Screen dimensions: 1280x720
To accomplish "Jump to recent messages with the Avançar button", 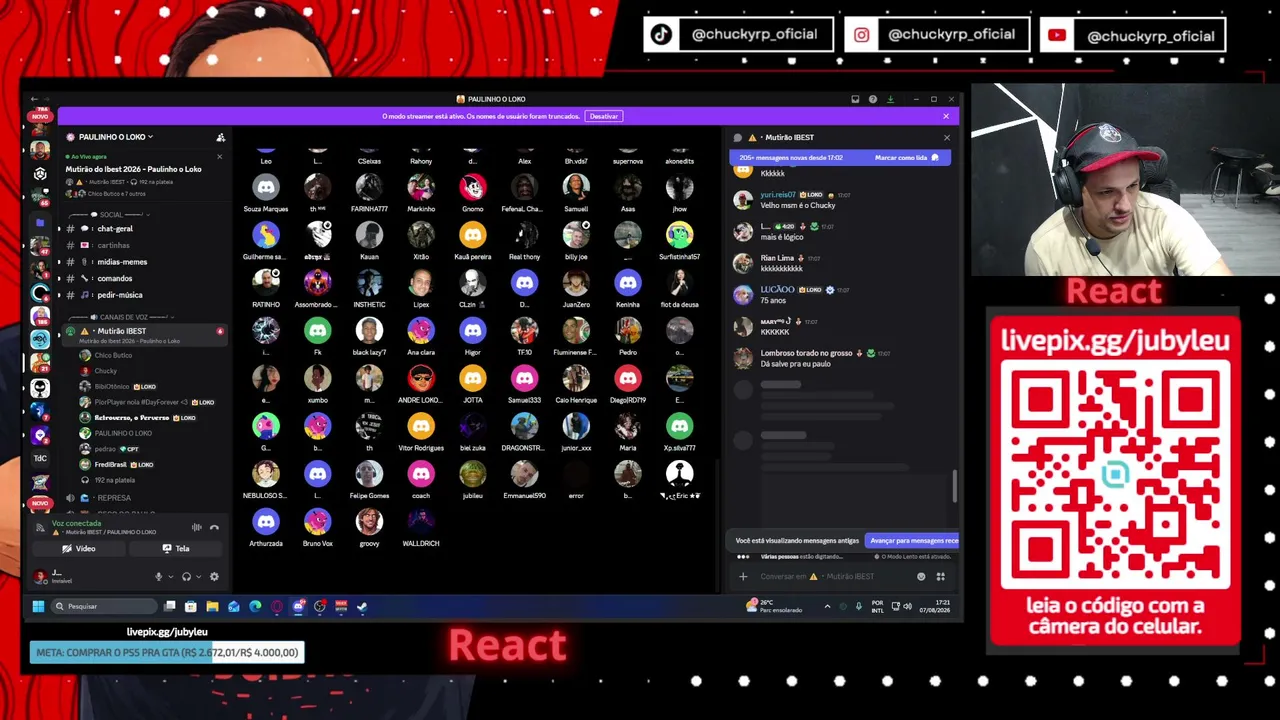I will point(913,541).
